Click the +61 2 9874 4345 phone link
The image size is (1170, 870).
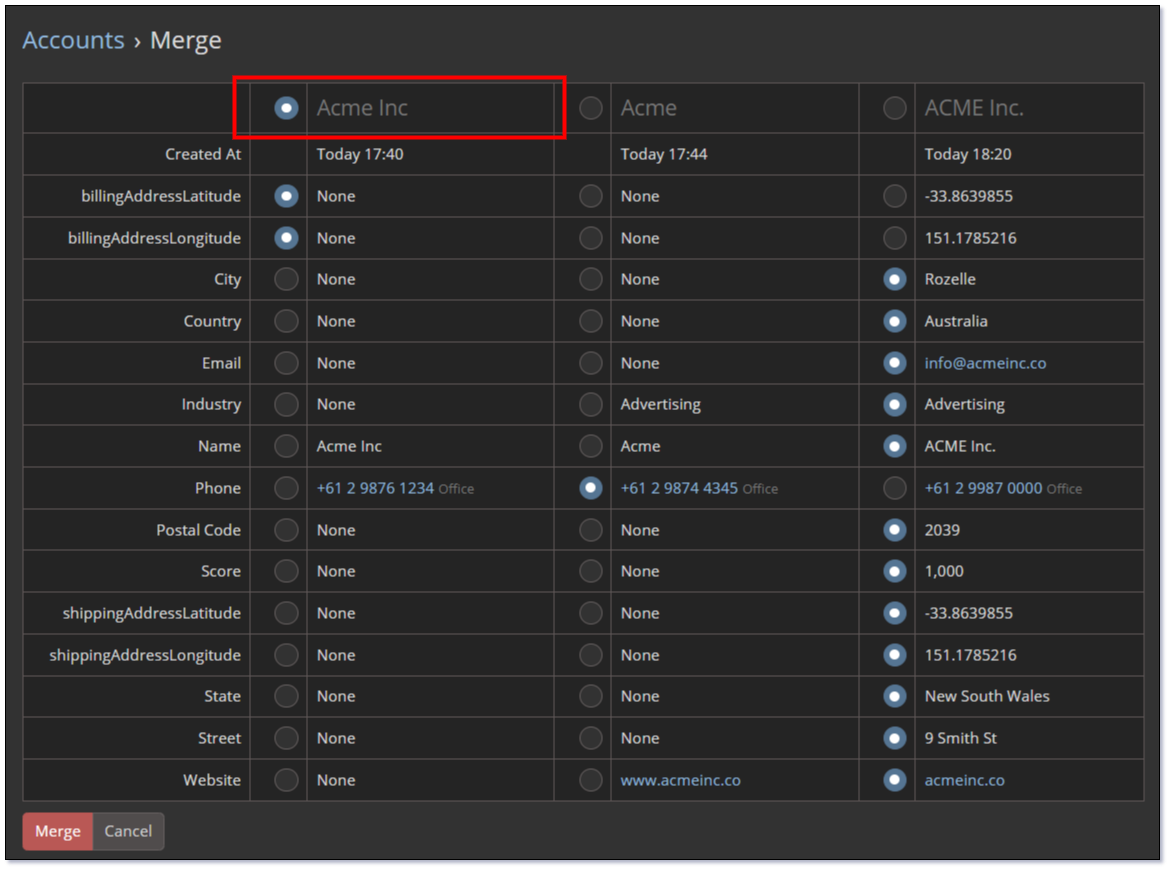[679, 488]
